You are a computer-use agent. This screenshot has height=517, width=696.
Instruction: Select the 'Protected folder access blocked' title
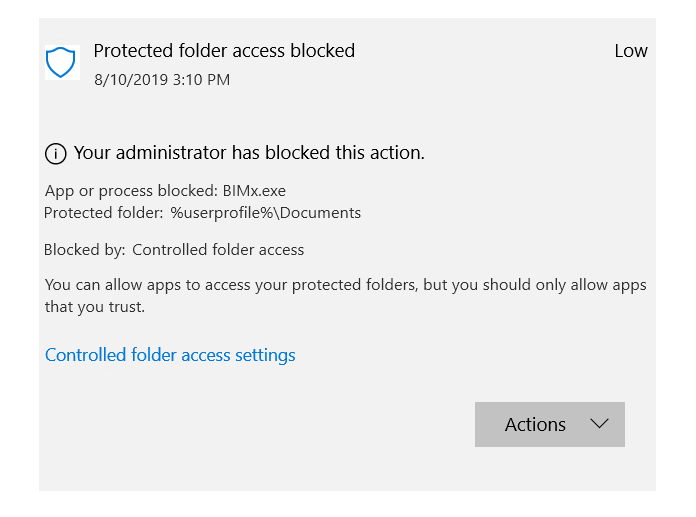click(x=224, y=51)
